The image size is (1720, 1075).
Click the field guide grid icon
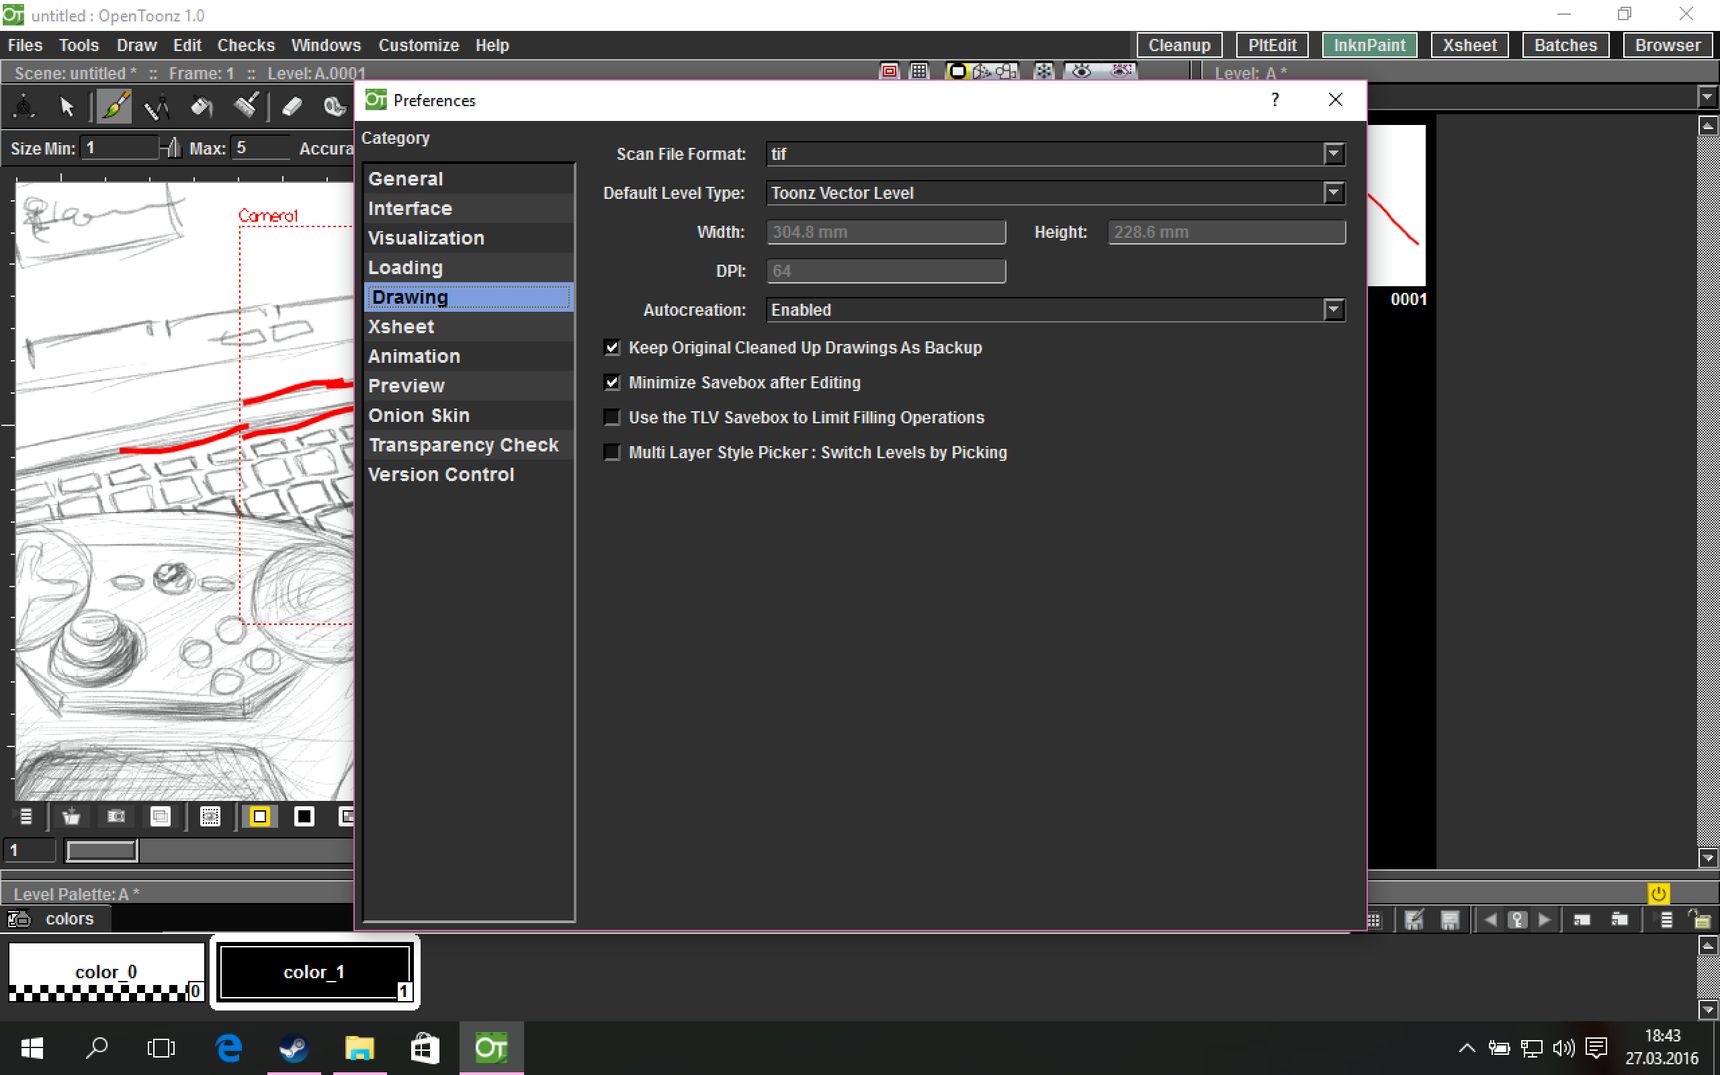pos(919,71)
